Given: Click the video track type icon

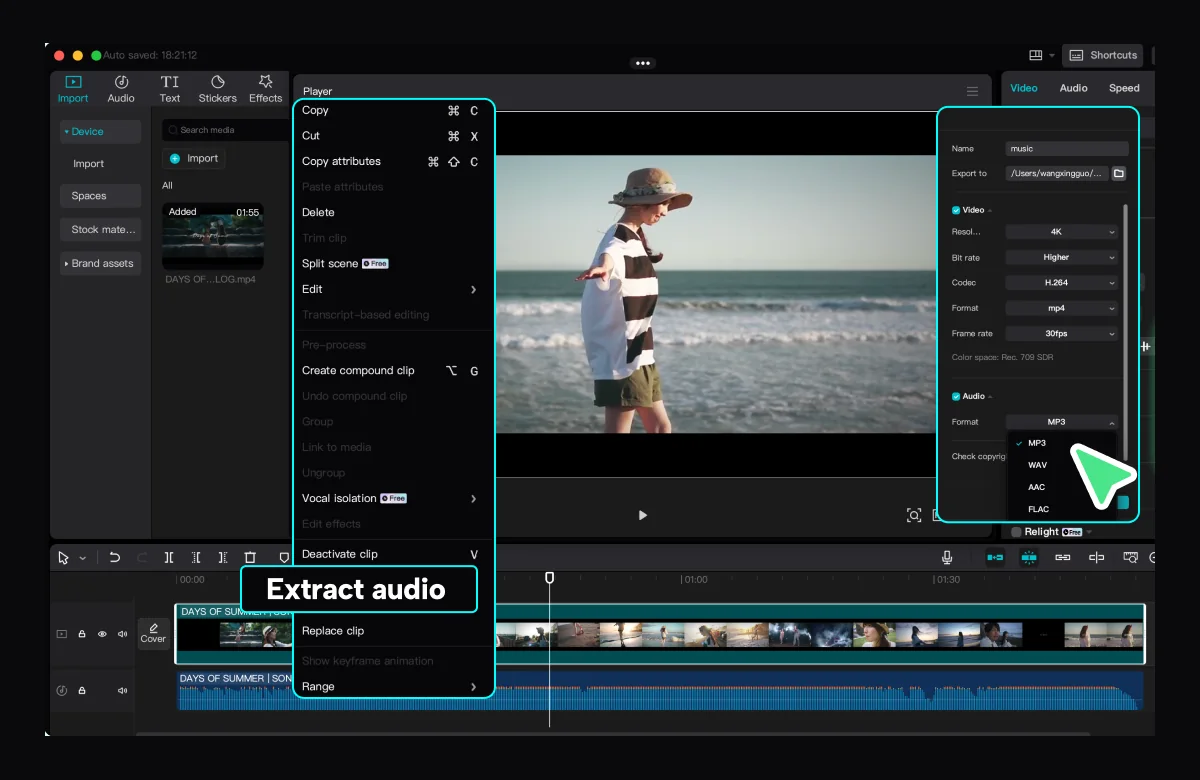Looking at the screenshot, I should 62,634.
